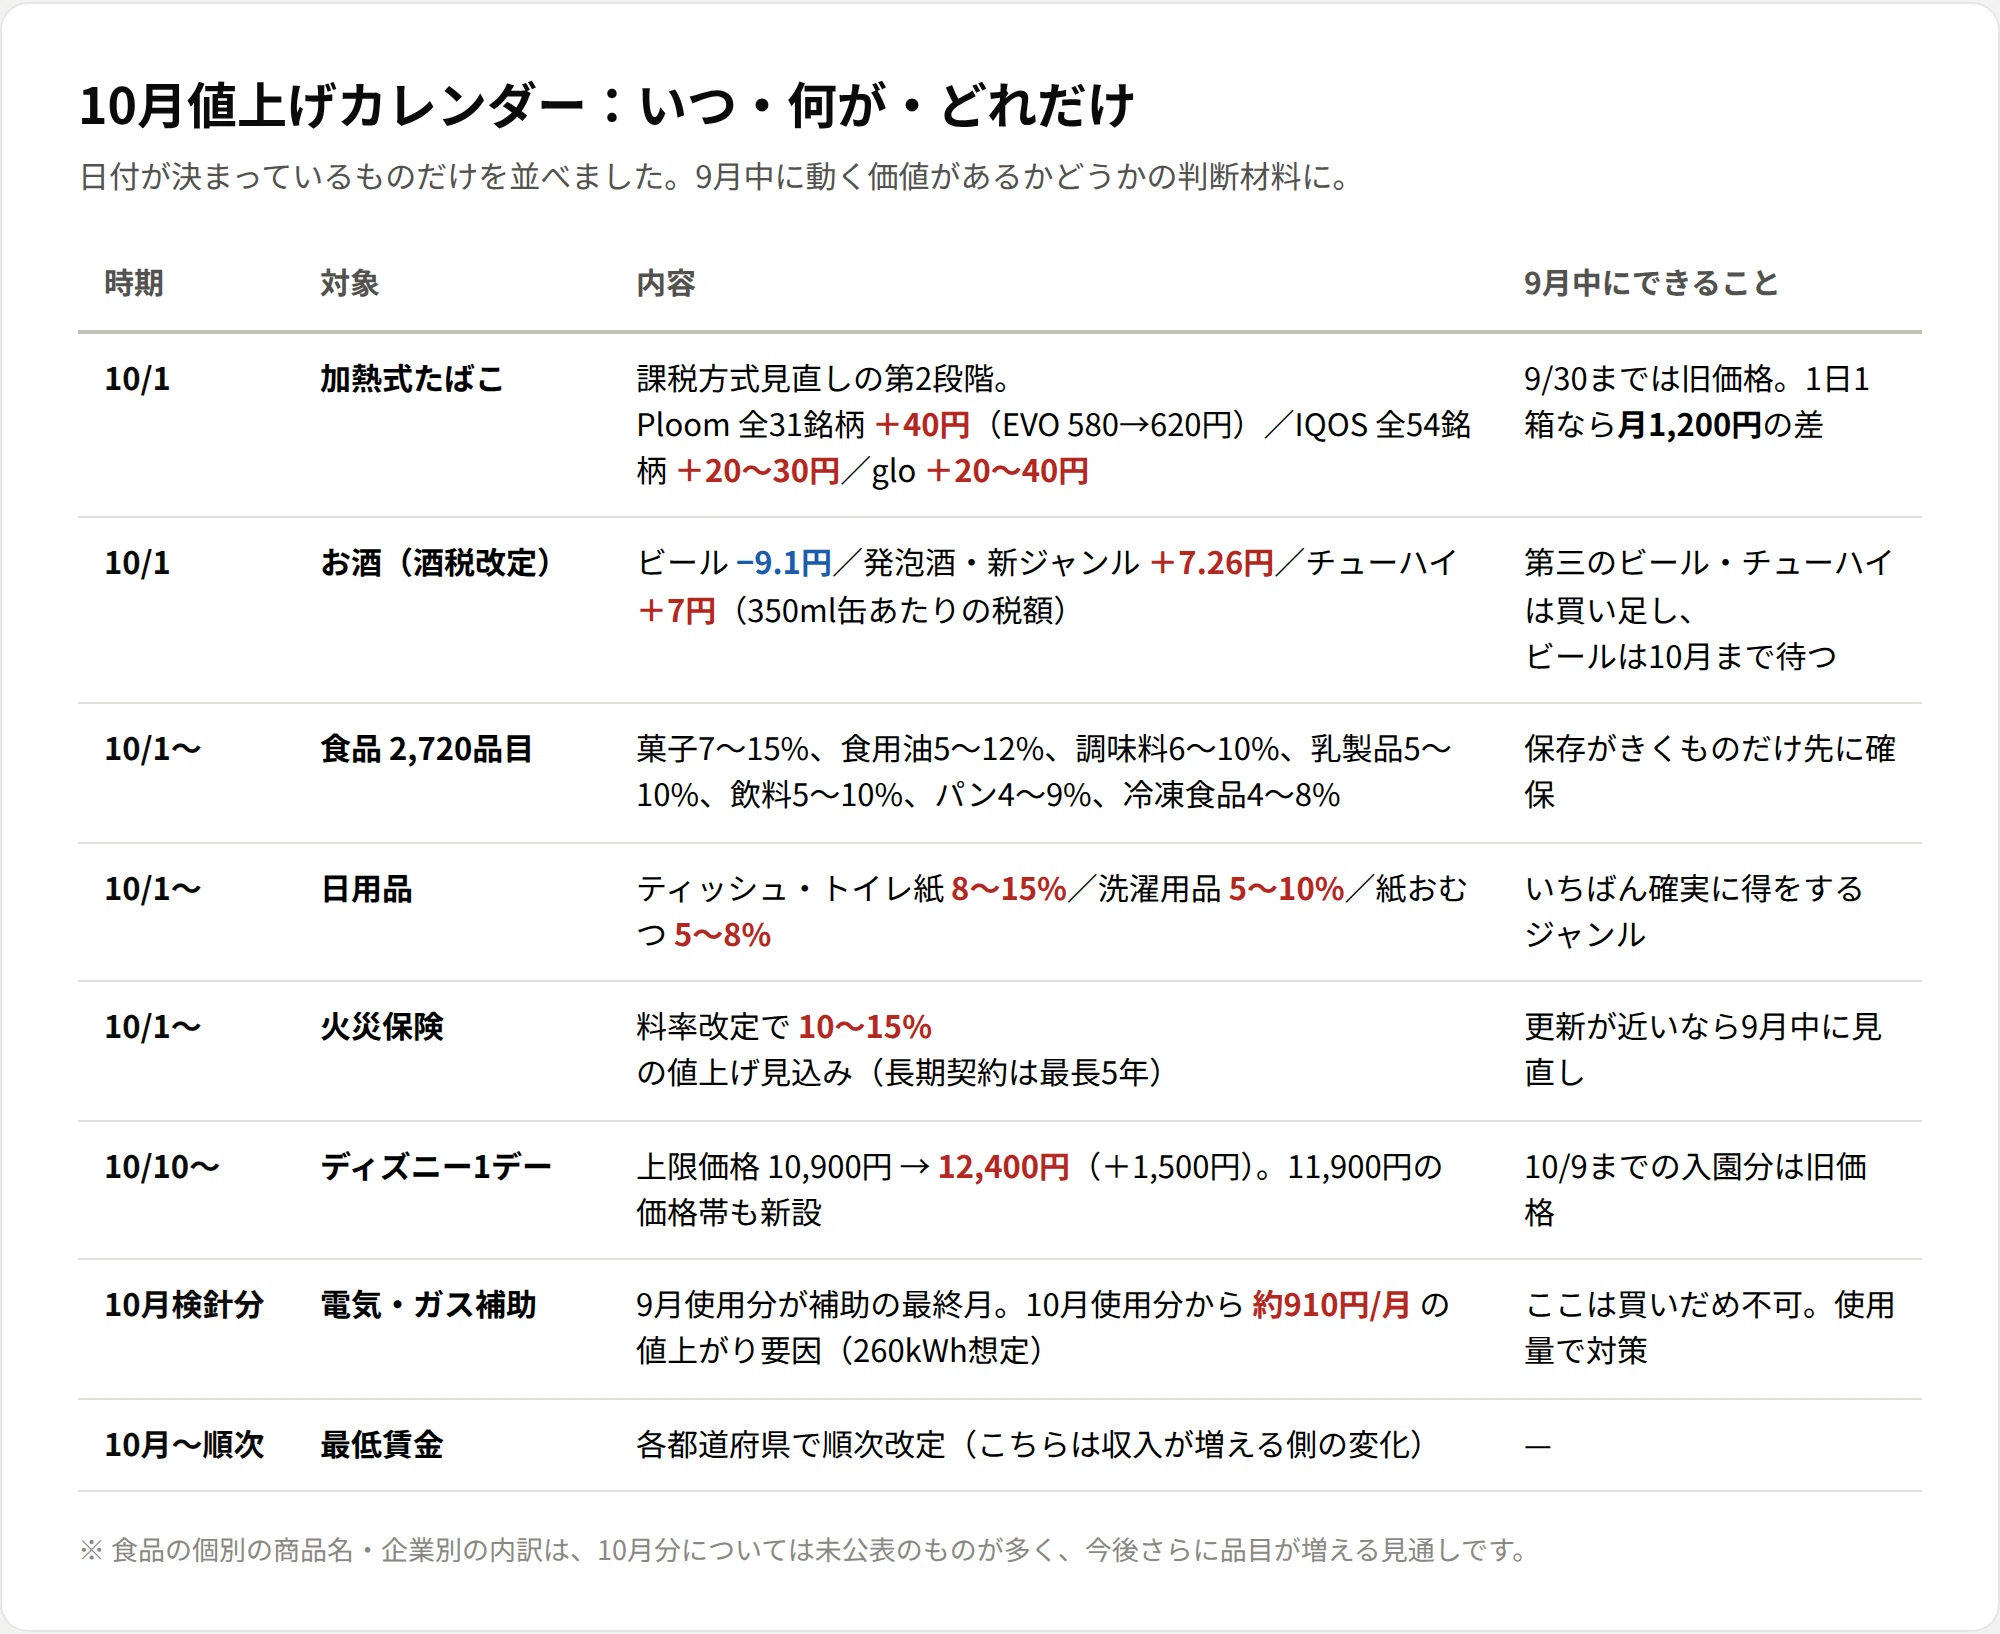Click the +20〜30円 IQOS increase text
2000x1634 pixels.
758,471
